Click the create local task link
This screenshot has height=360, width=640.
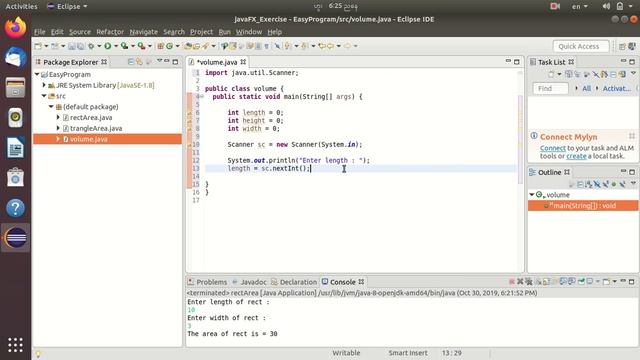[x=576, y=156]
